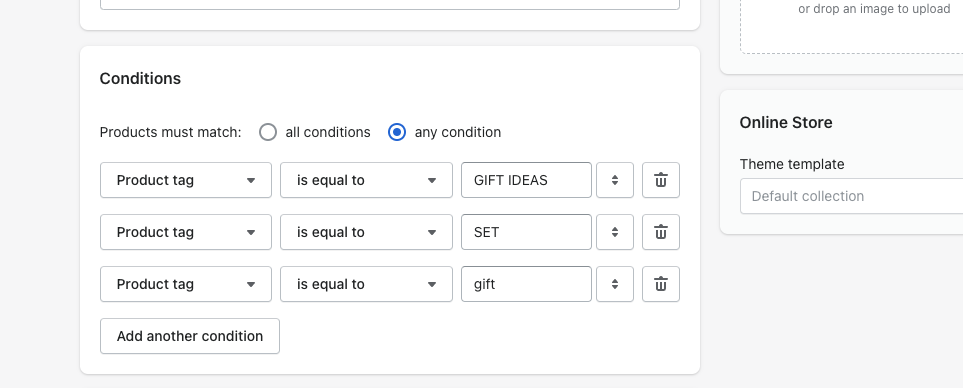Delete the SET tag condition
This screenshot has height=388, width=963.
pyautogui.click(x=661, y=232)
